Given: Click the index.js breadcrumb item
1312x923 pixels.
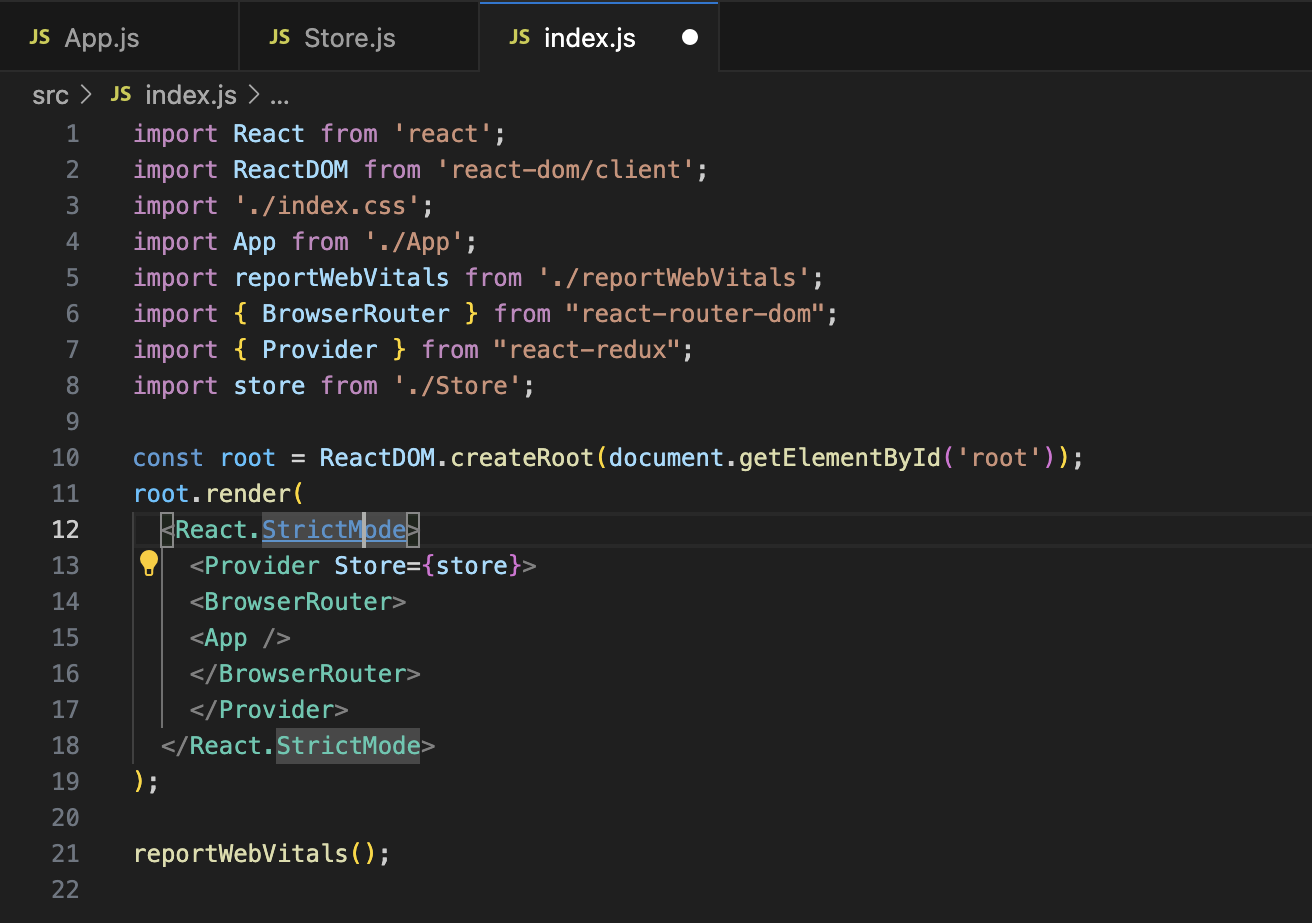Looking at the screenshot, I should point(192,95).
